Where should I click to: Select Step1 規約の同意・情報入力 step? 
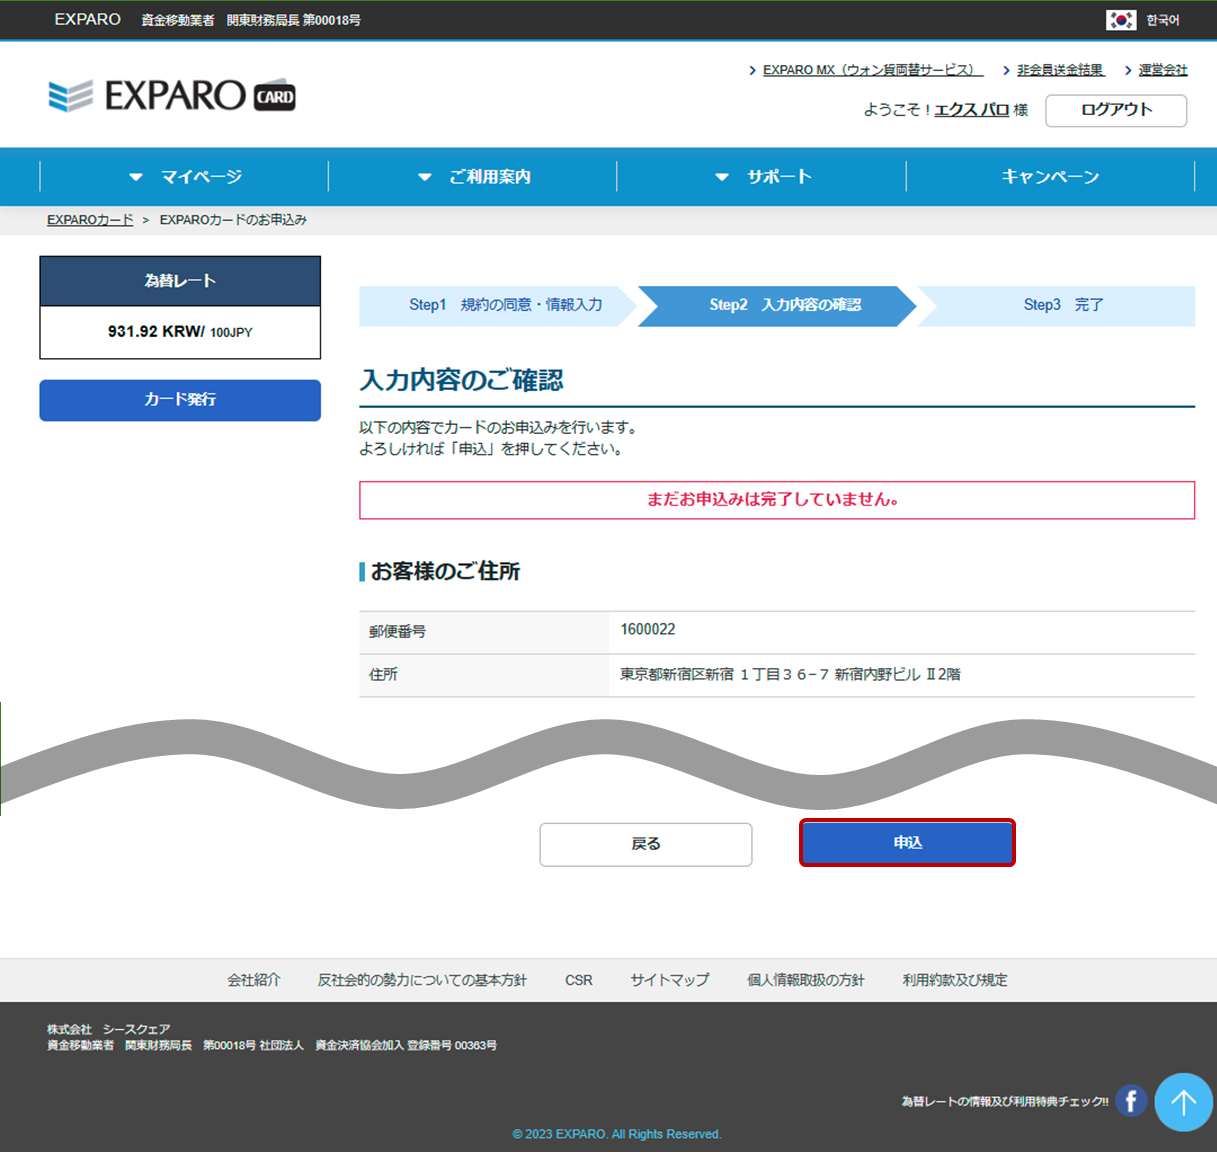coord(505,305)
